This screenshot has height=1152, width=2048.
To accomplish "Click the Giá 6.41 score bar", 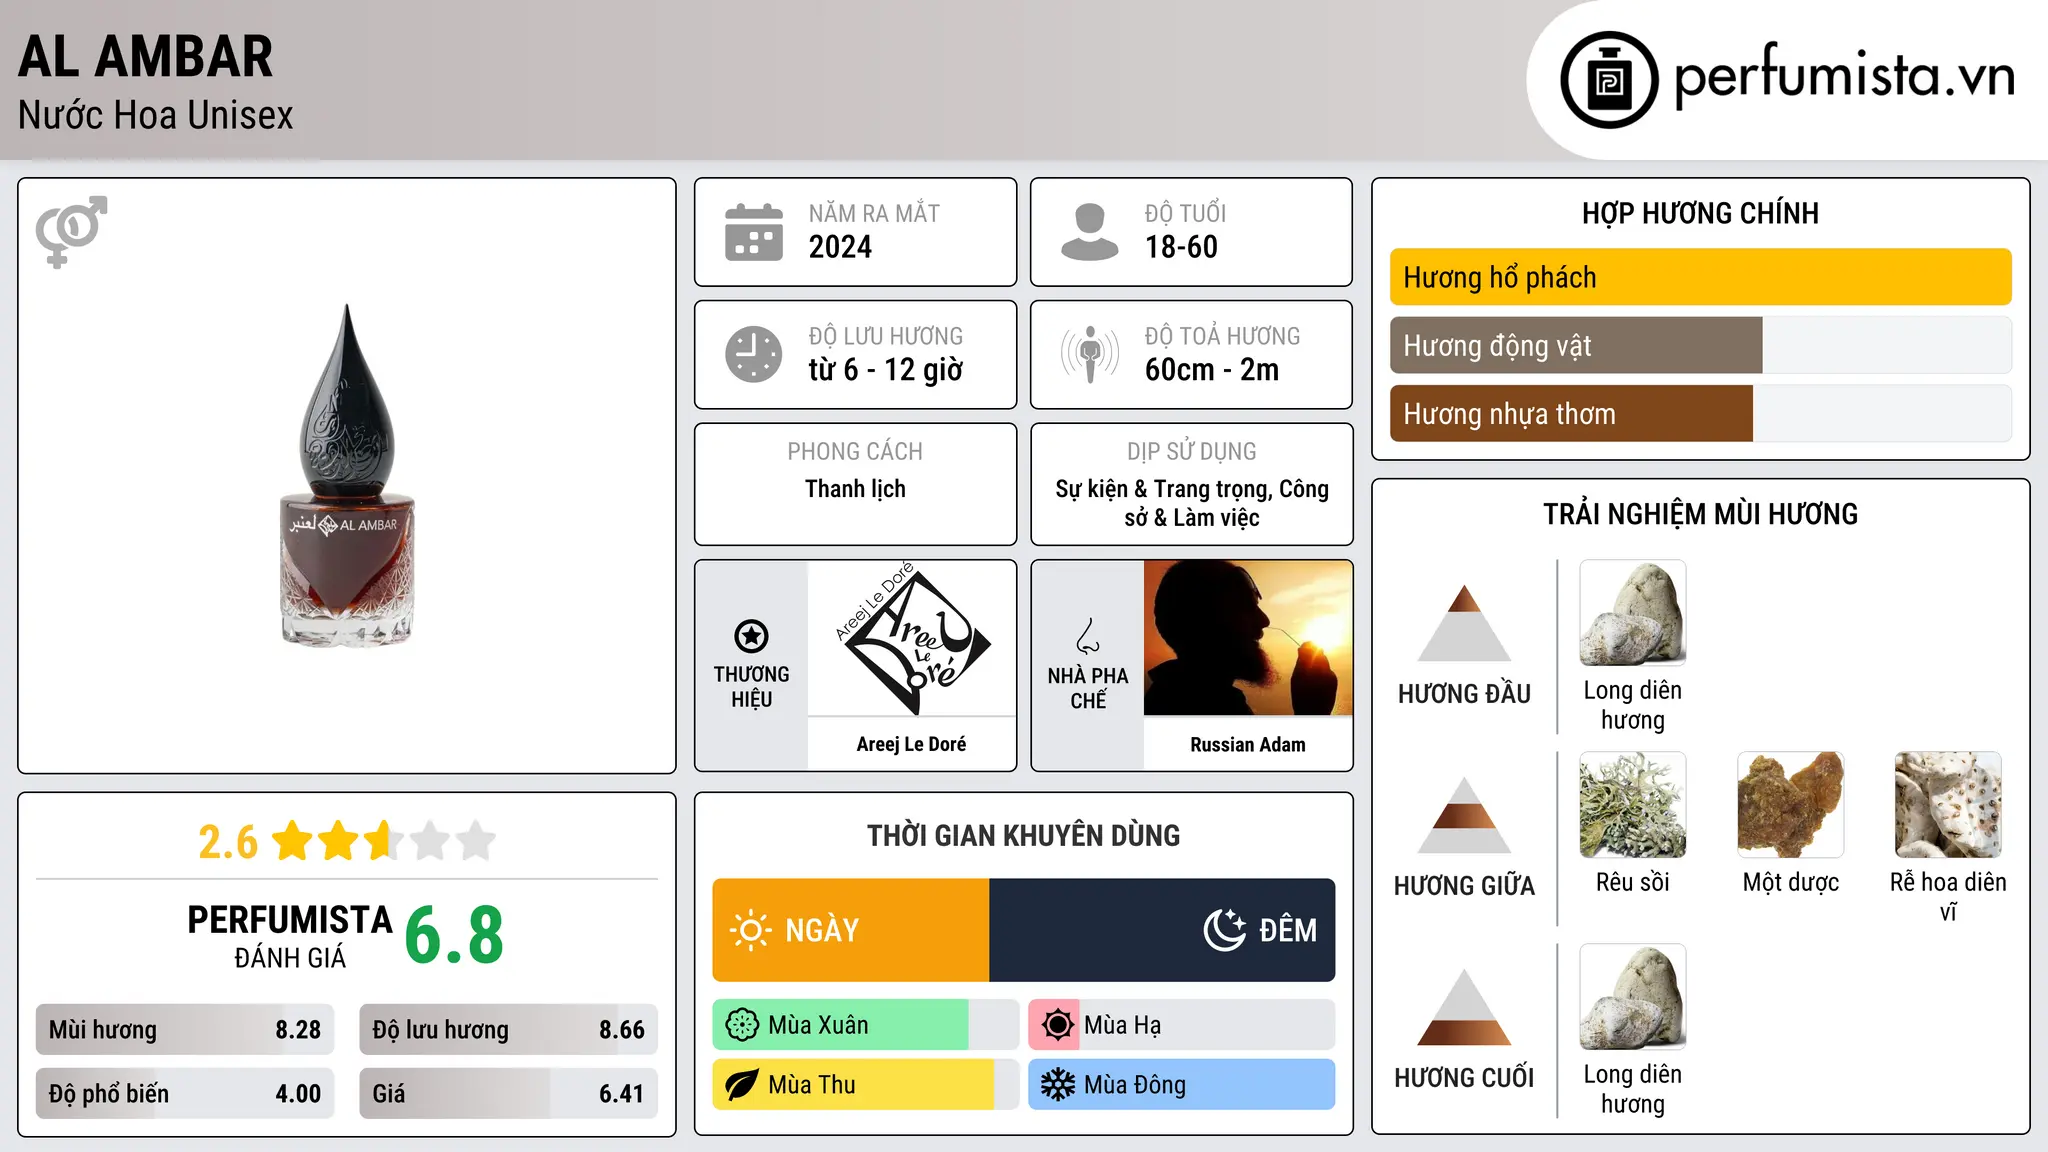I will [508, 1093].
